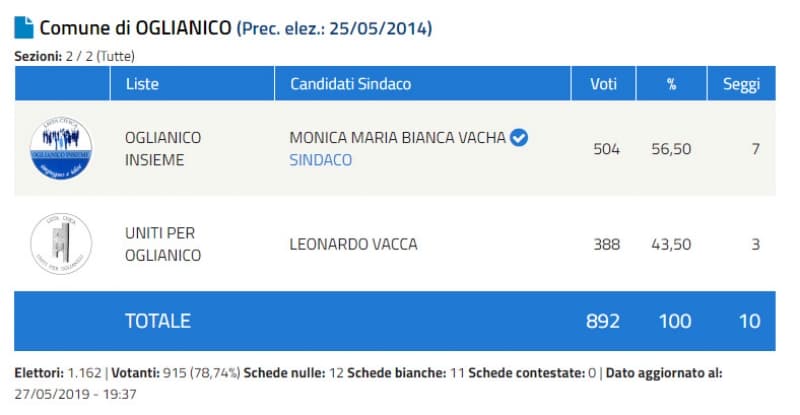Click the Voti column header

coord(602,83)
